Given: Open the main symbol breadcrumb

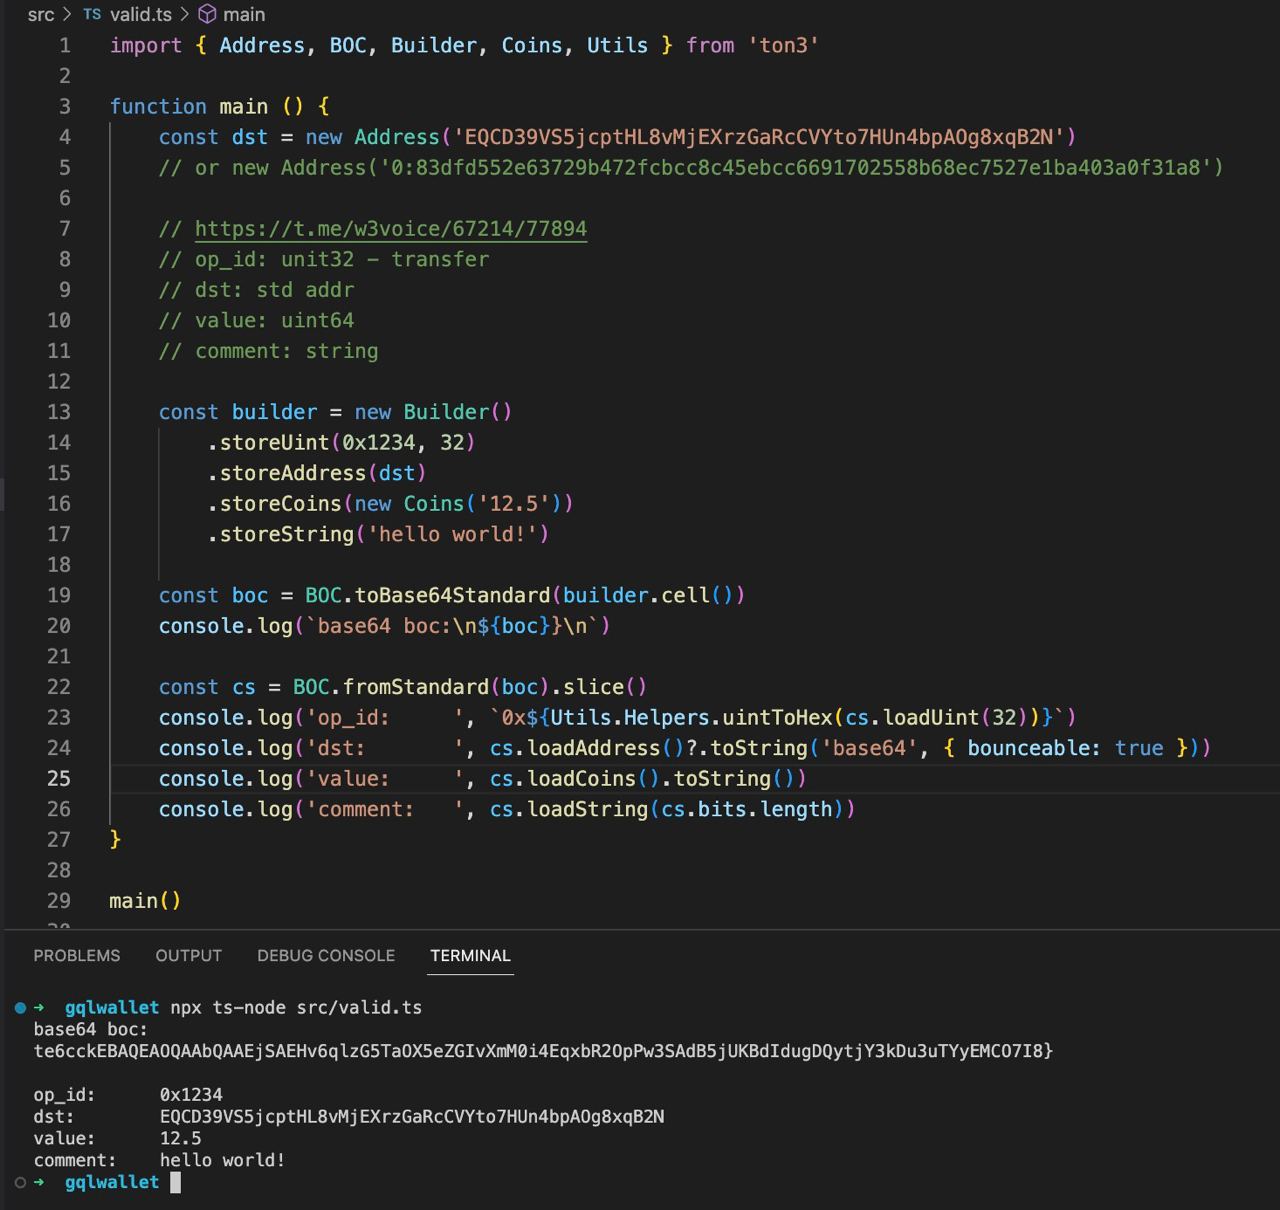Looking at the screenshot, I should point(244,14).
